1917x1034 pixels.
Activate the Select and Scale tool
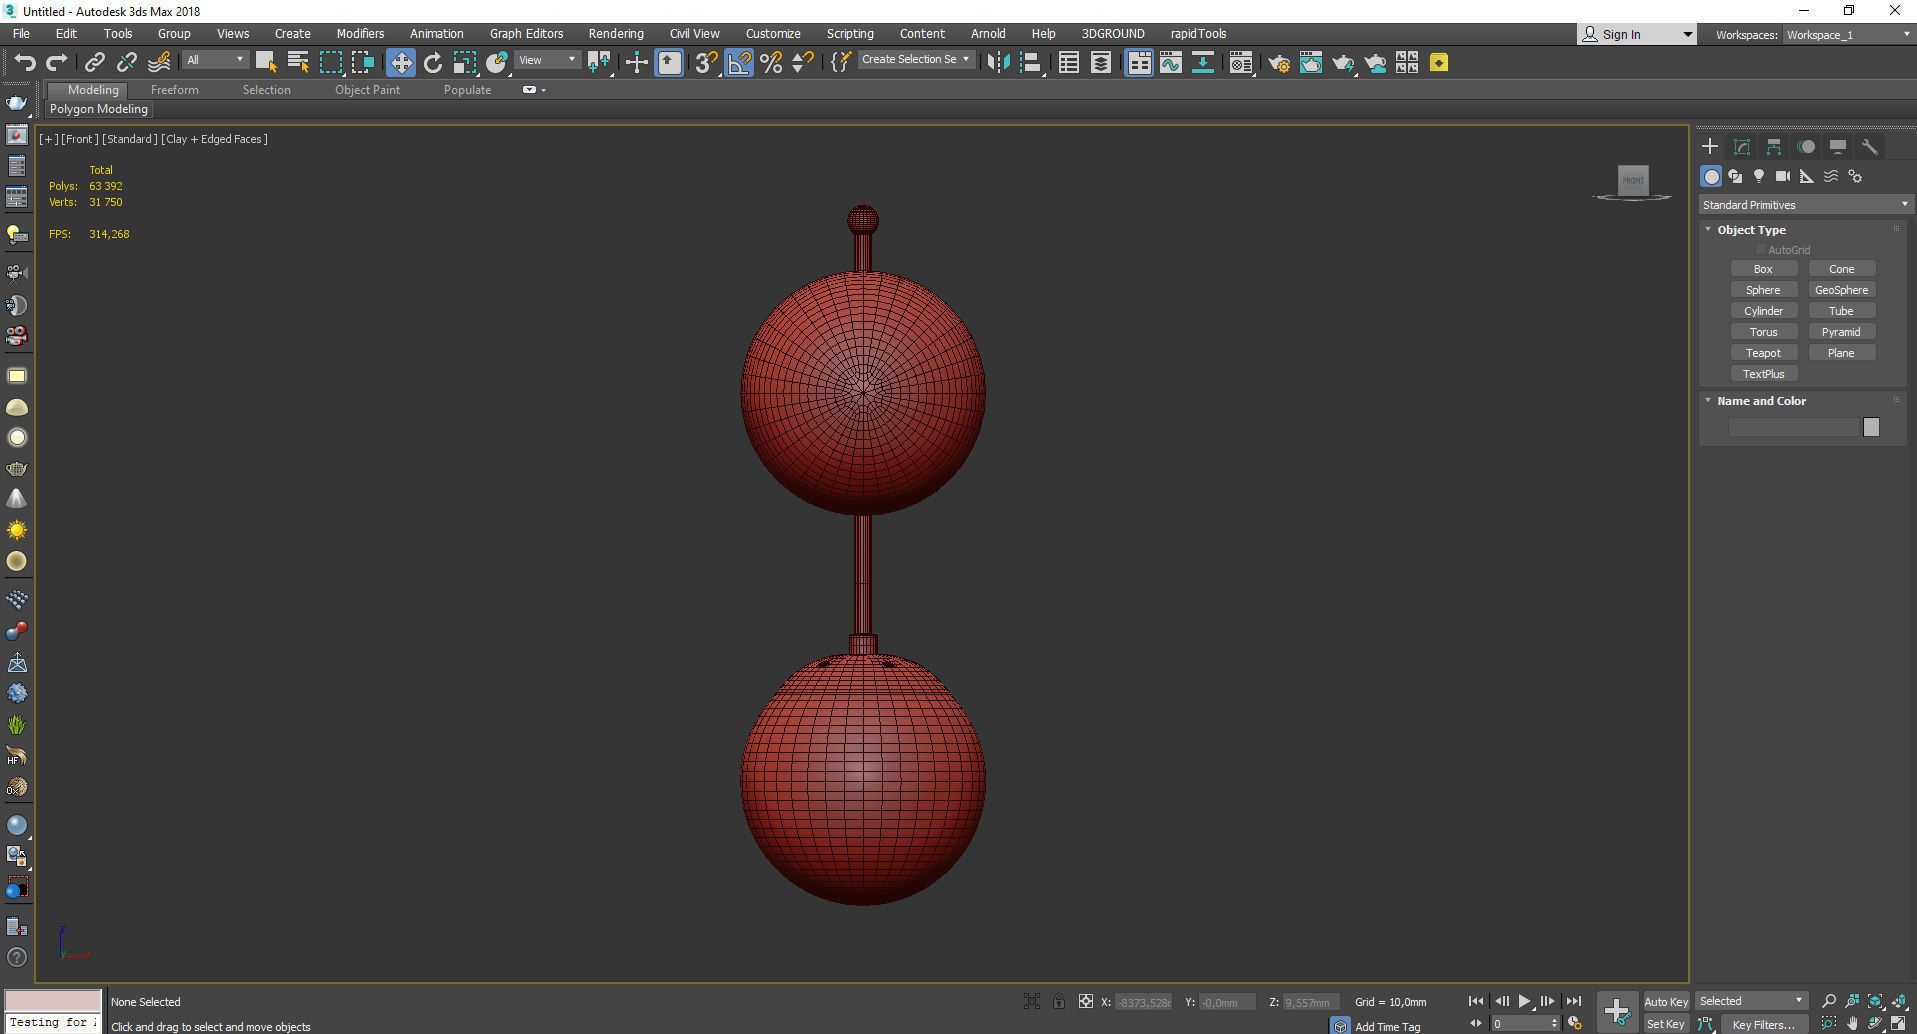coord(464,63)
